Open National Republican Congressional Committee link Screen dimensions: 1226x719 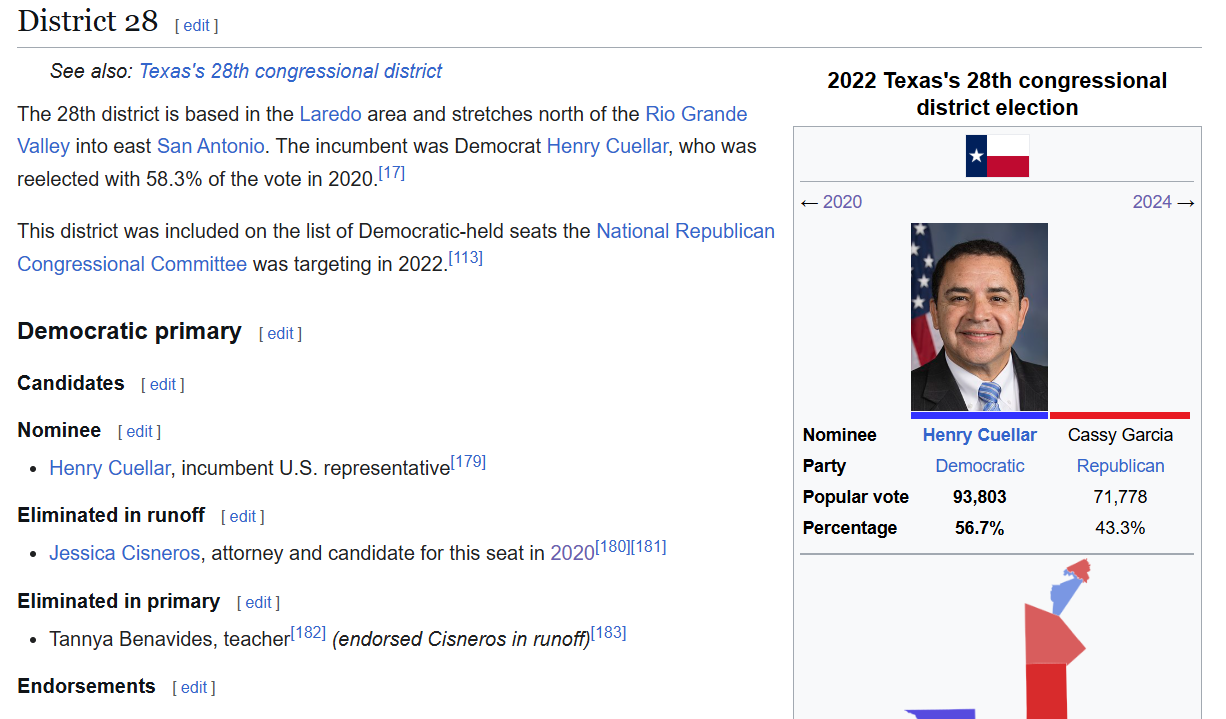pyautogui.click(x=396, y=248)
